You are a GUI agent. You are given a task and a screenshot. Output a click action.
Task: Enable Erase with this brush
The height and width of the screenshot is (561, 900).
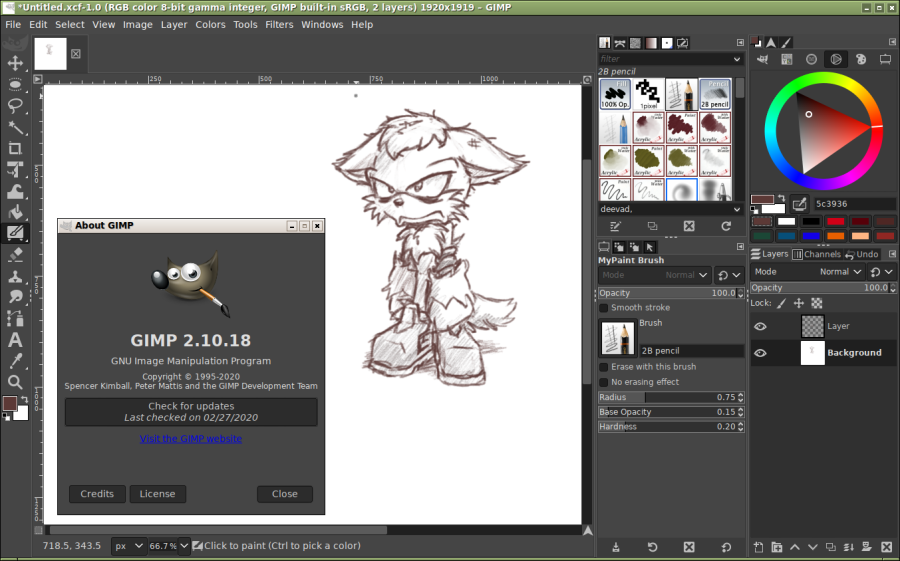tap(604, 367)
